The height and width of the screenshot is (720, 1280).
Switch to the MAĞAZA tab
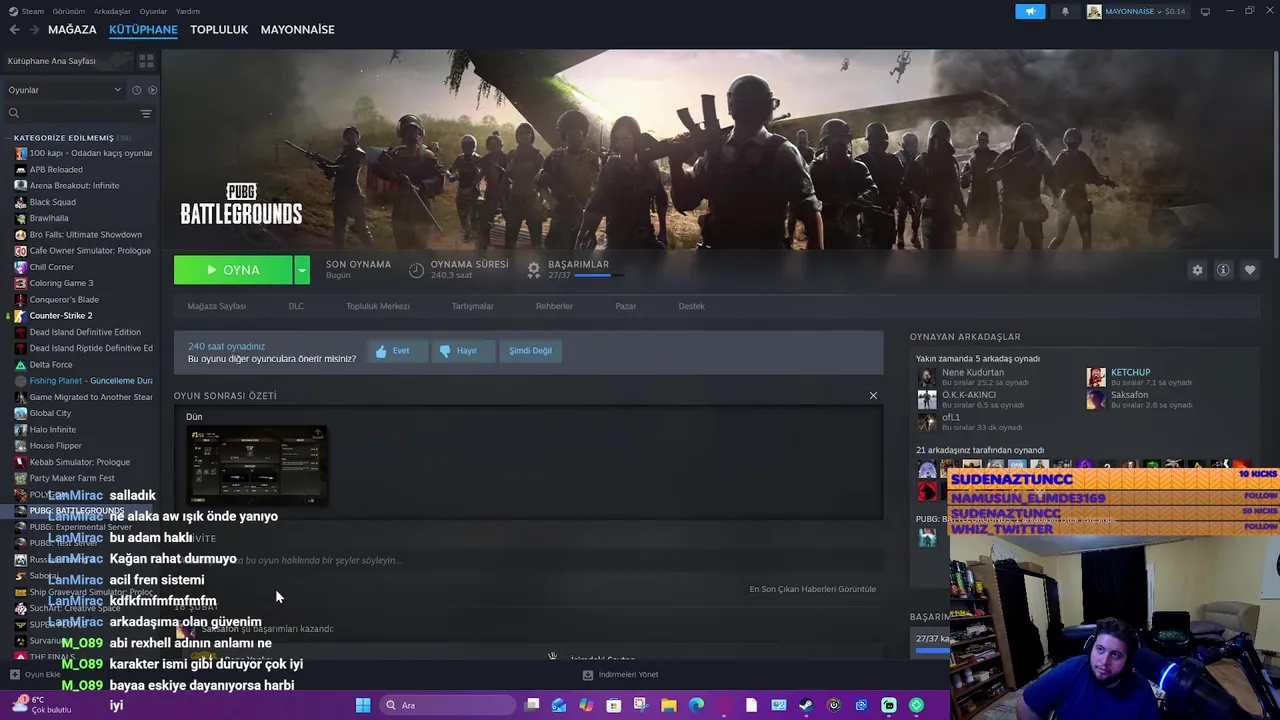[72, 30]
